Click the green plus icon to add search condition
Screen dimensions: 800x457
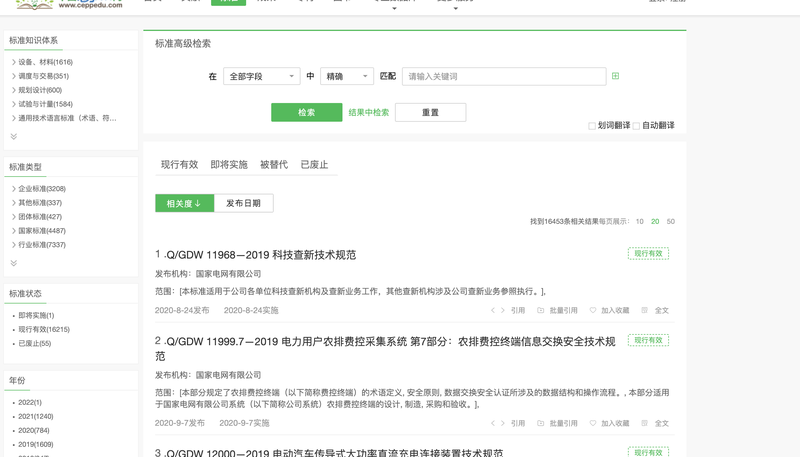point(615,76)
